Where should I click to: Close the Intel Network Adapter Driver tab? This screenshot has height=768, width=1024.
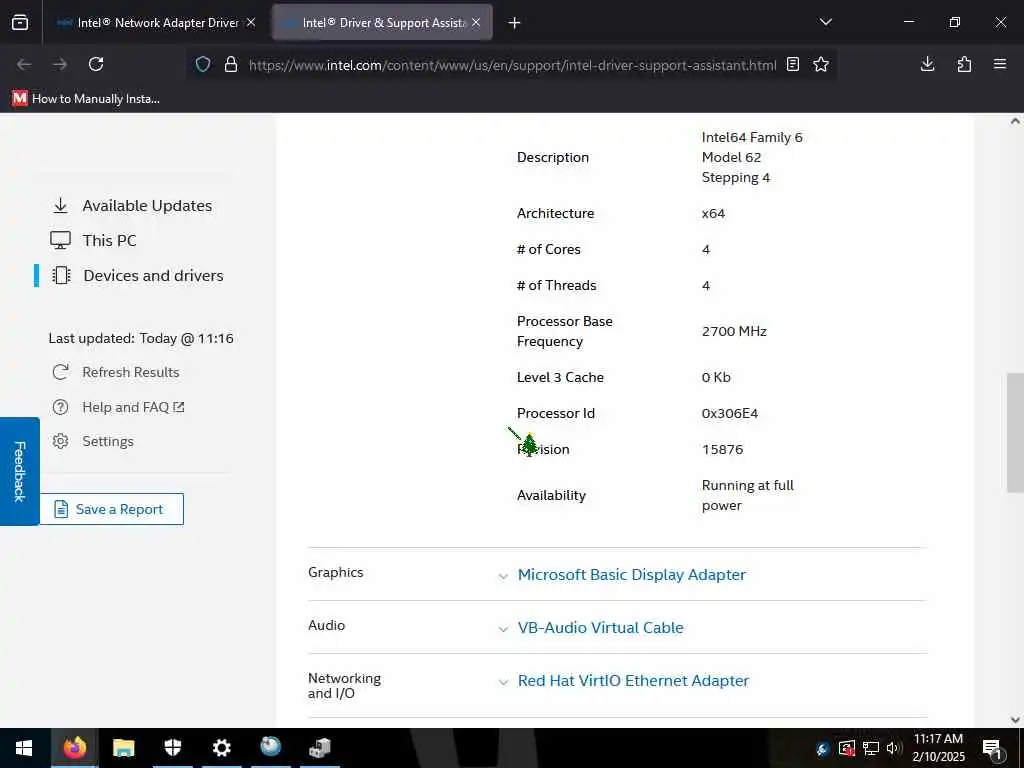point(251,22)
